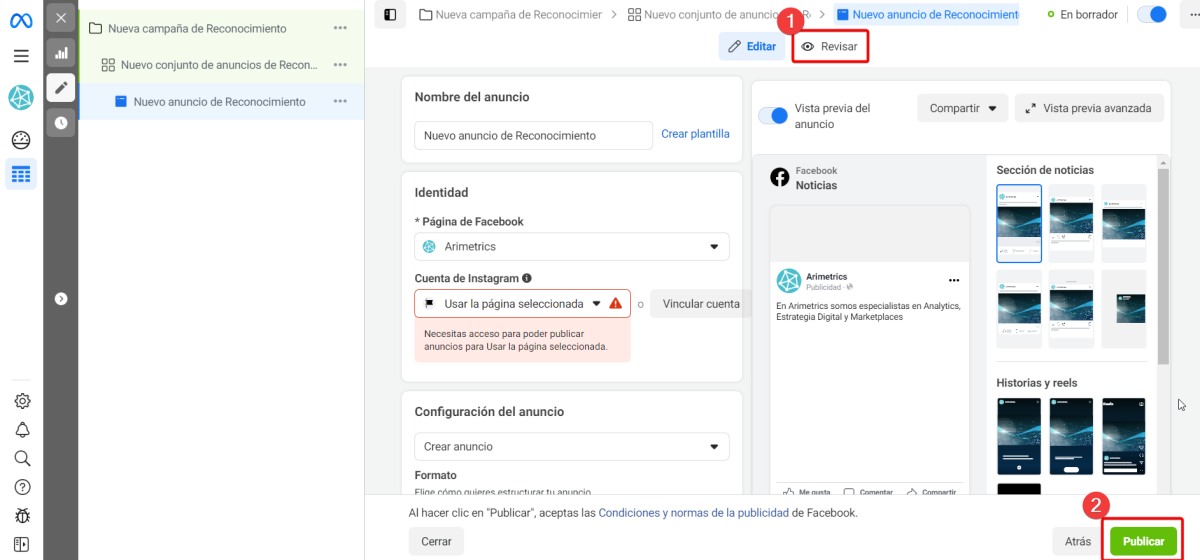The height and width of the screenshot is (560, 1200).
Task: Select third Historias y reels thumbnail
Action: click(x=1124, y=436)
